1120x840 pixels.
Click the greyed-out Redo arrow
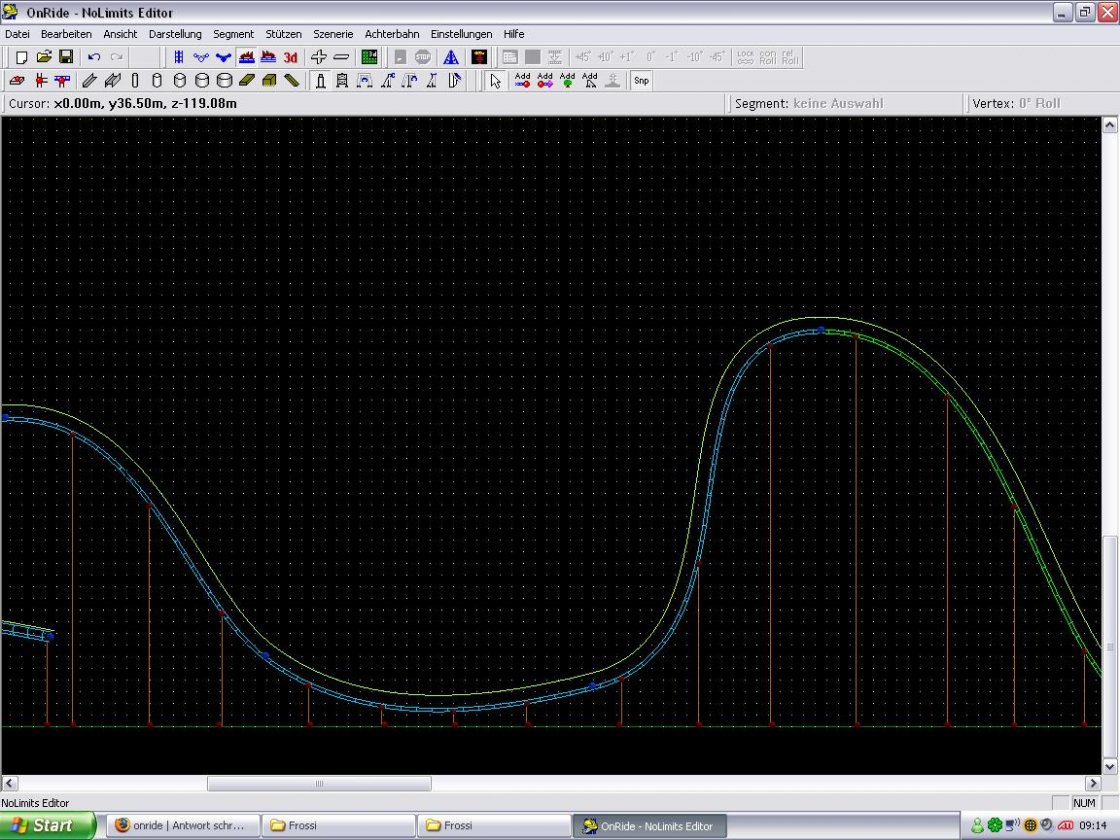tap(116, 57)
